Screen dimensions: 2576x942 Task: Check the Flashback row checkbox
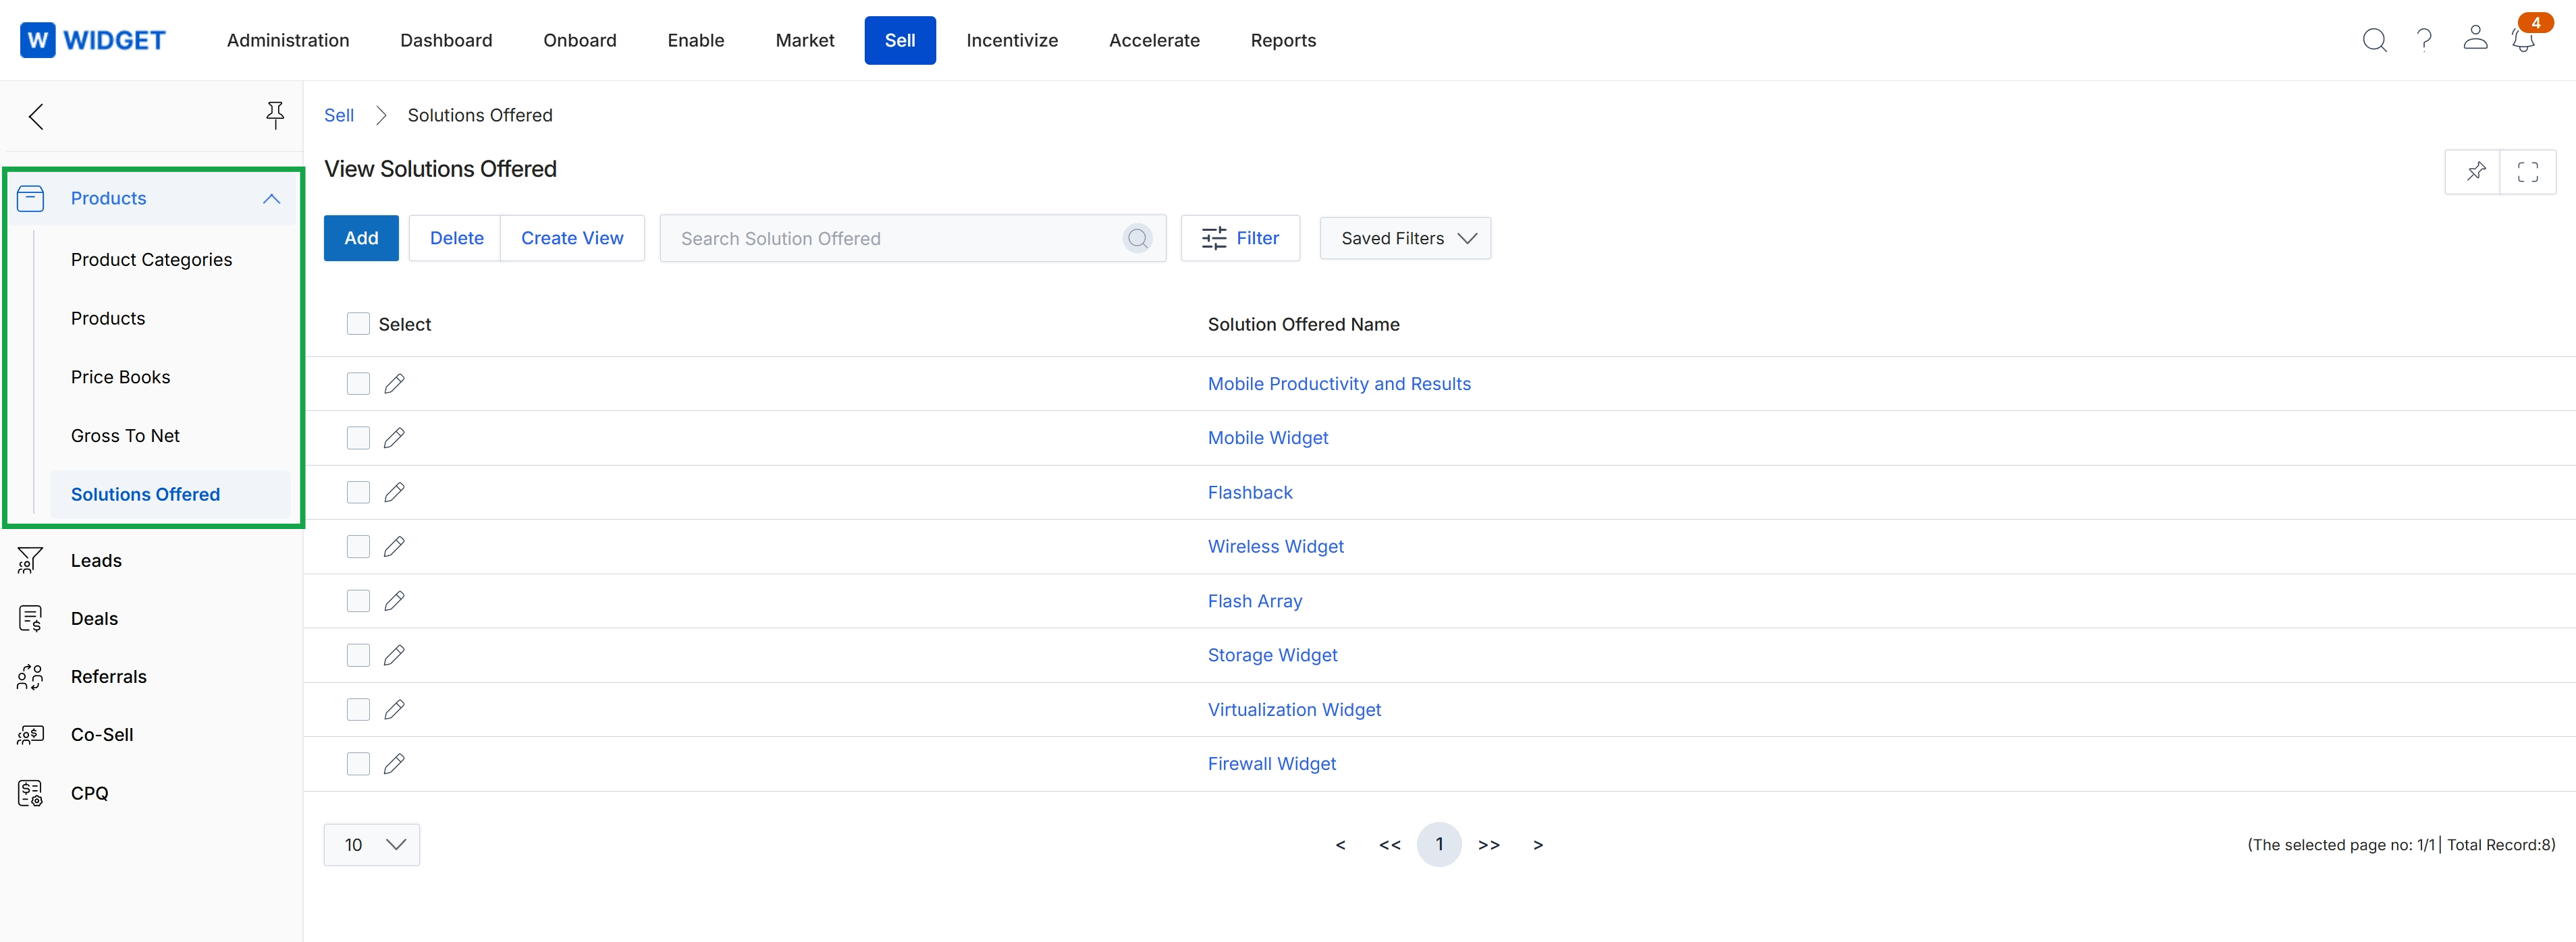pyautogui.click(x=358, y=492)
